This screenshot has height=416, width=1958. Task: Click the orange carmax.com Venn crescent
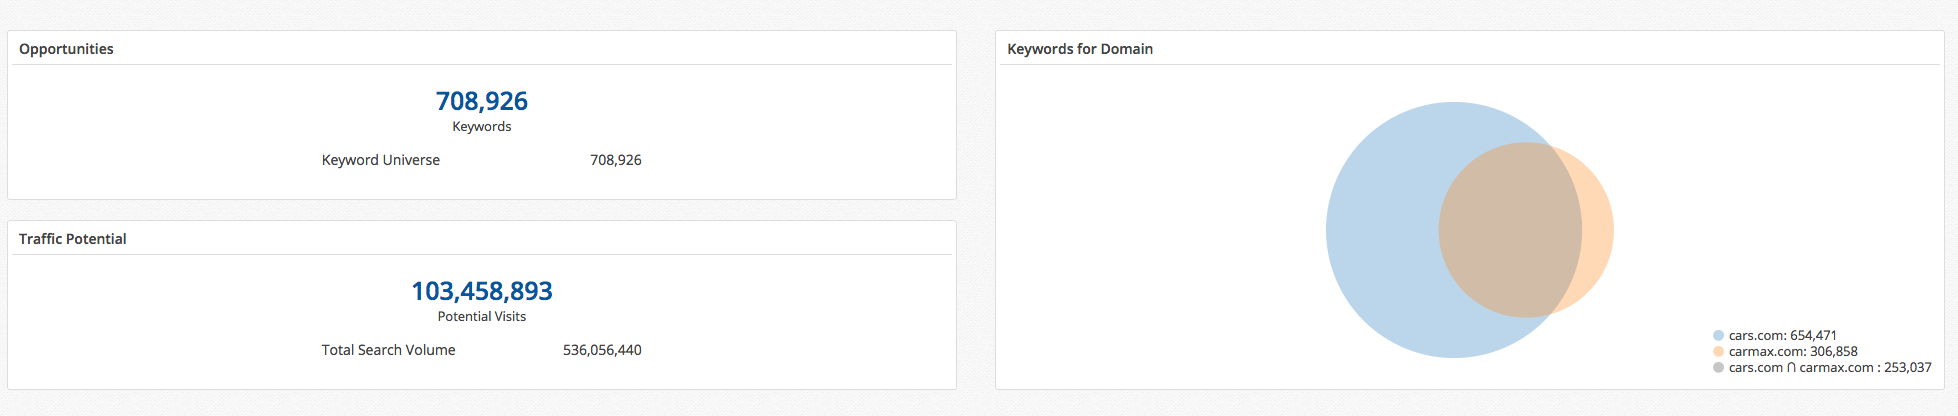[1598, 230]
